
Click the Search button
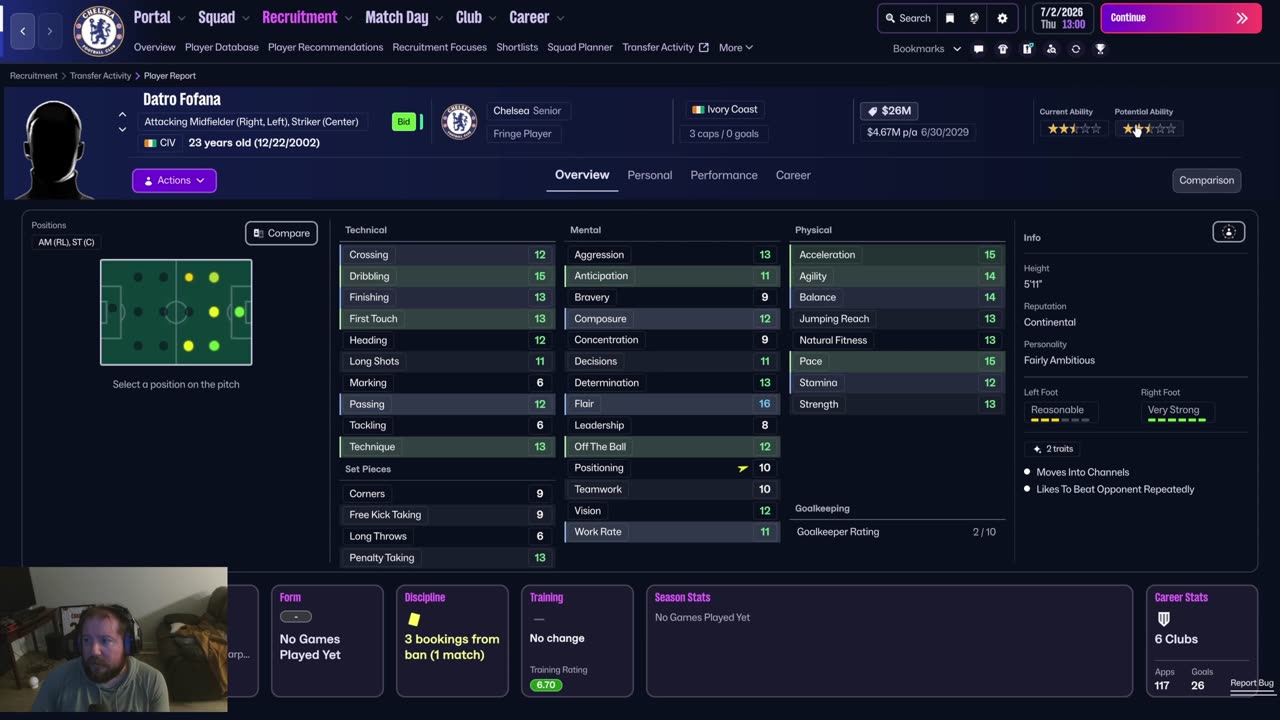(907, 18)
